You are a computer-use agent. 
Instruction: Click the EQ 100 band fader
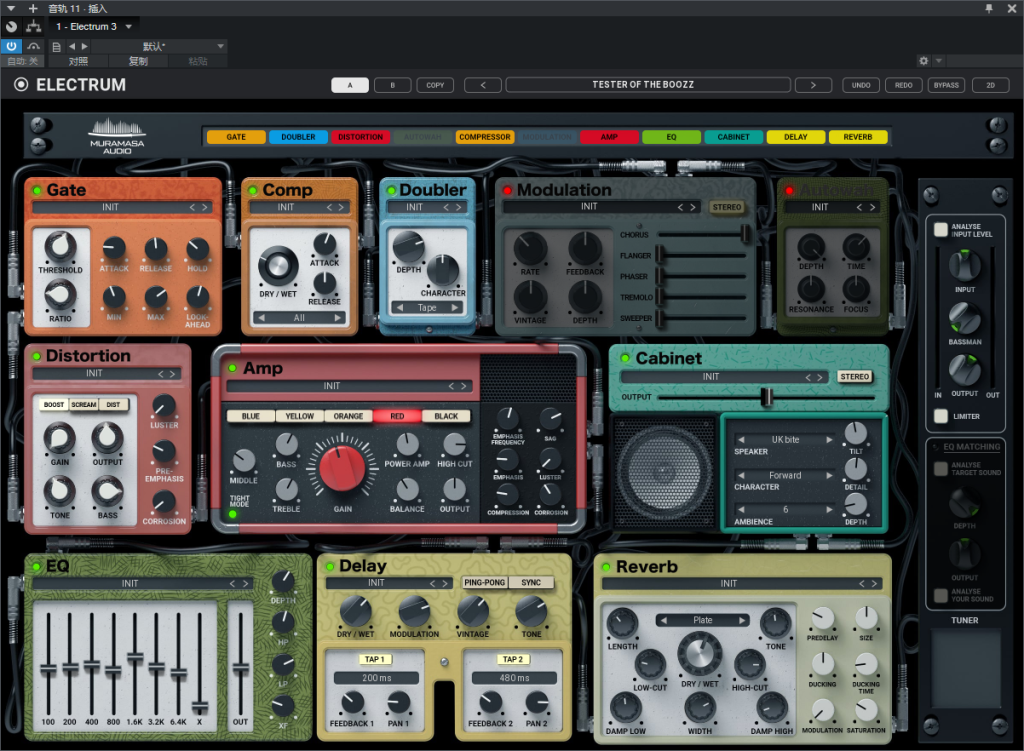(x=48, y=669)
